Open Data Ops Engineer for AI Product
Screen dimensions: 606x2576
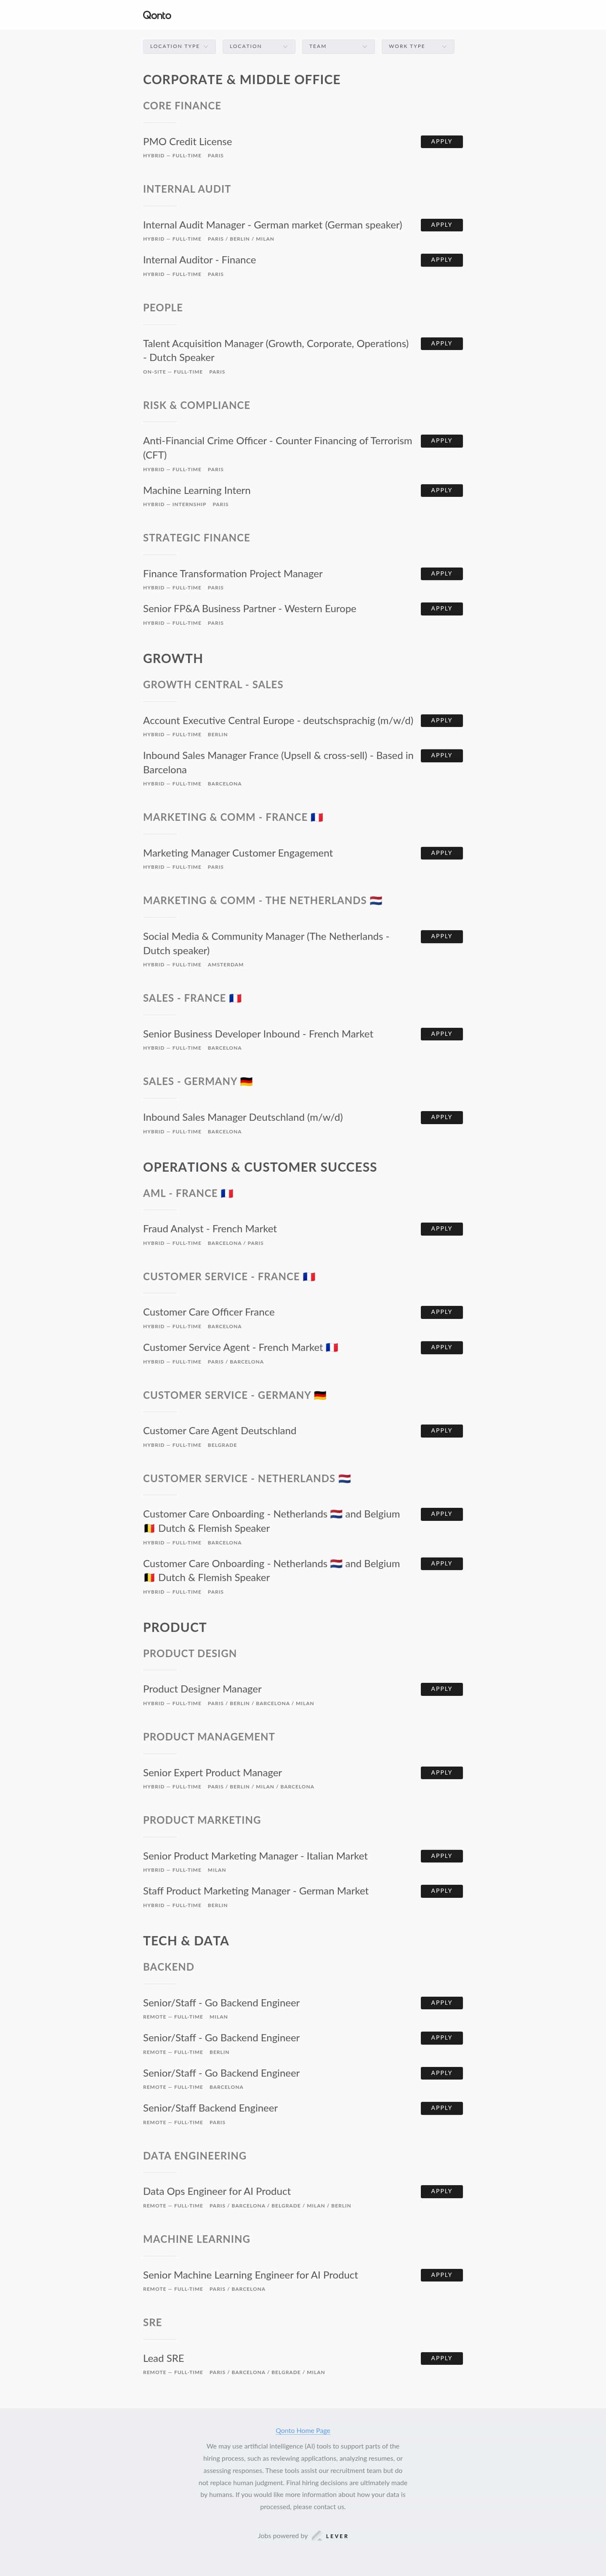tap(217, 2190)
